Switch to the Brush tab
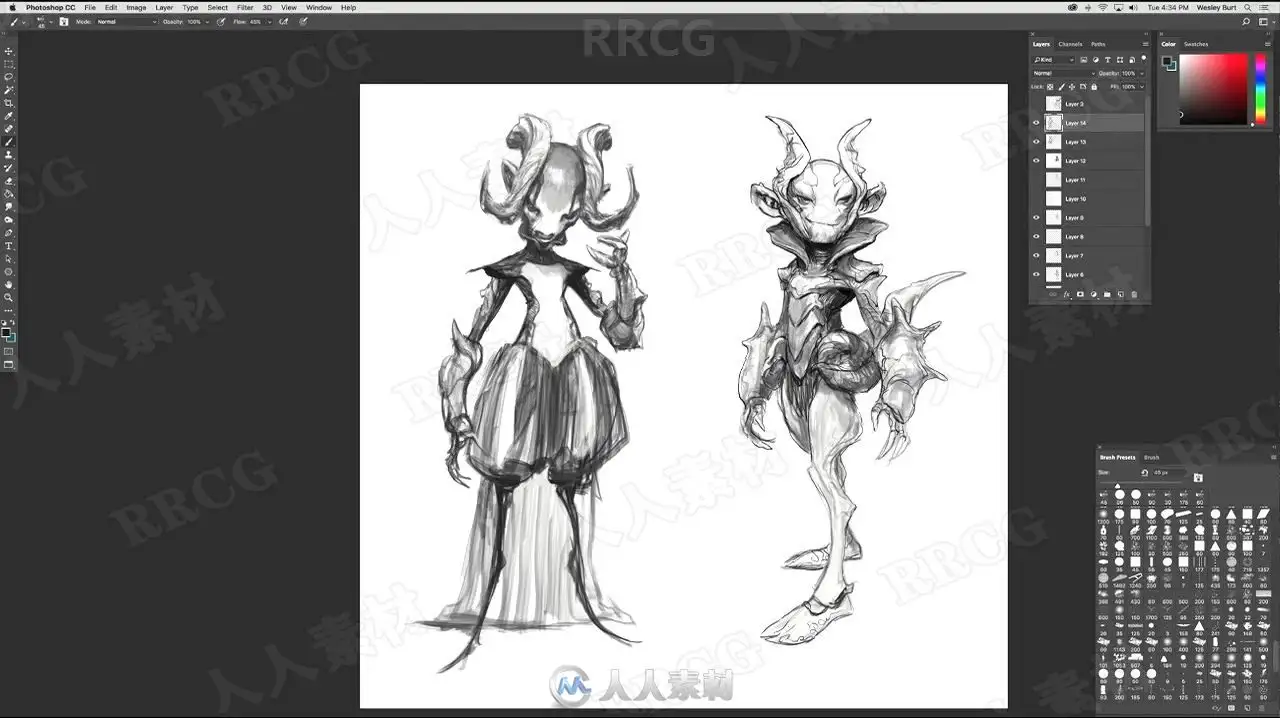The height and width of the screenshot is (718, 1280). click(1152, 457)
